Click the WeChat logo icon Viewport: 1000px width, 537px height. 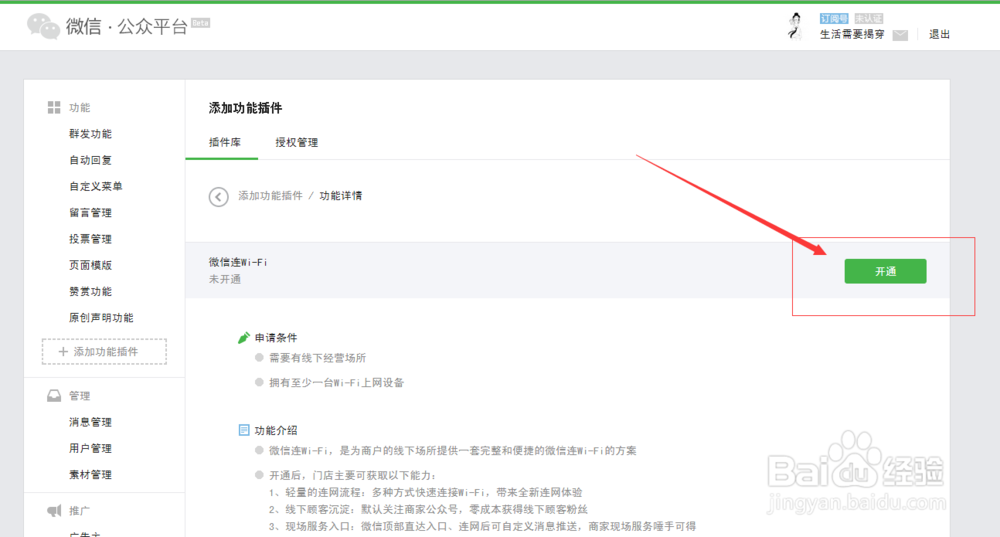[43, 26]
